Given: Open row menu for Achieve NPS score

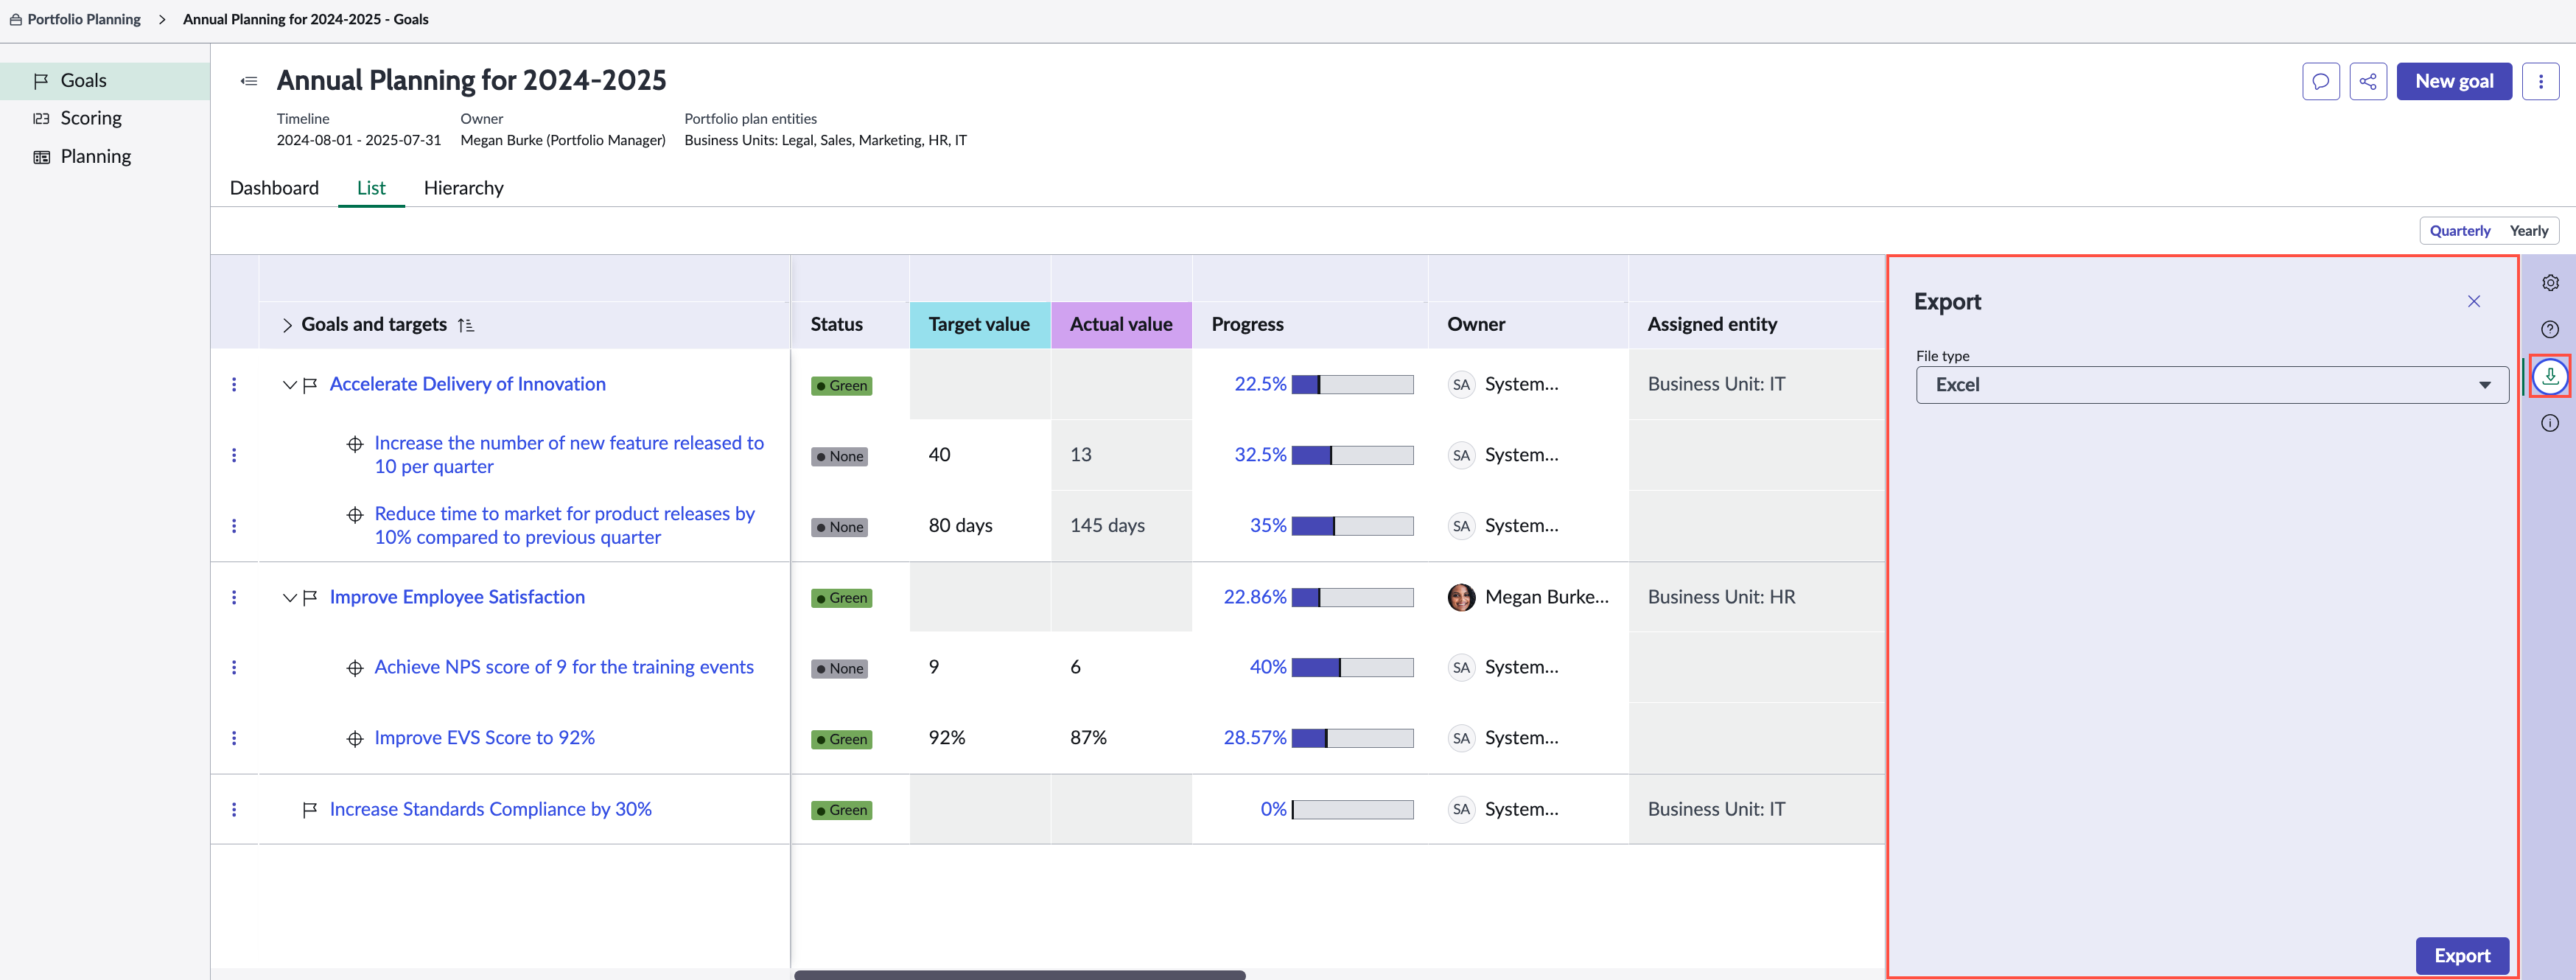Looking at the screenshot, I should coord(234,667).
